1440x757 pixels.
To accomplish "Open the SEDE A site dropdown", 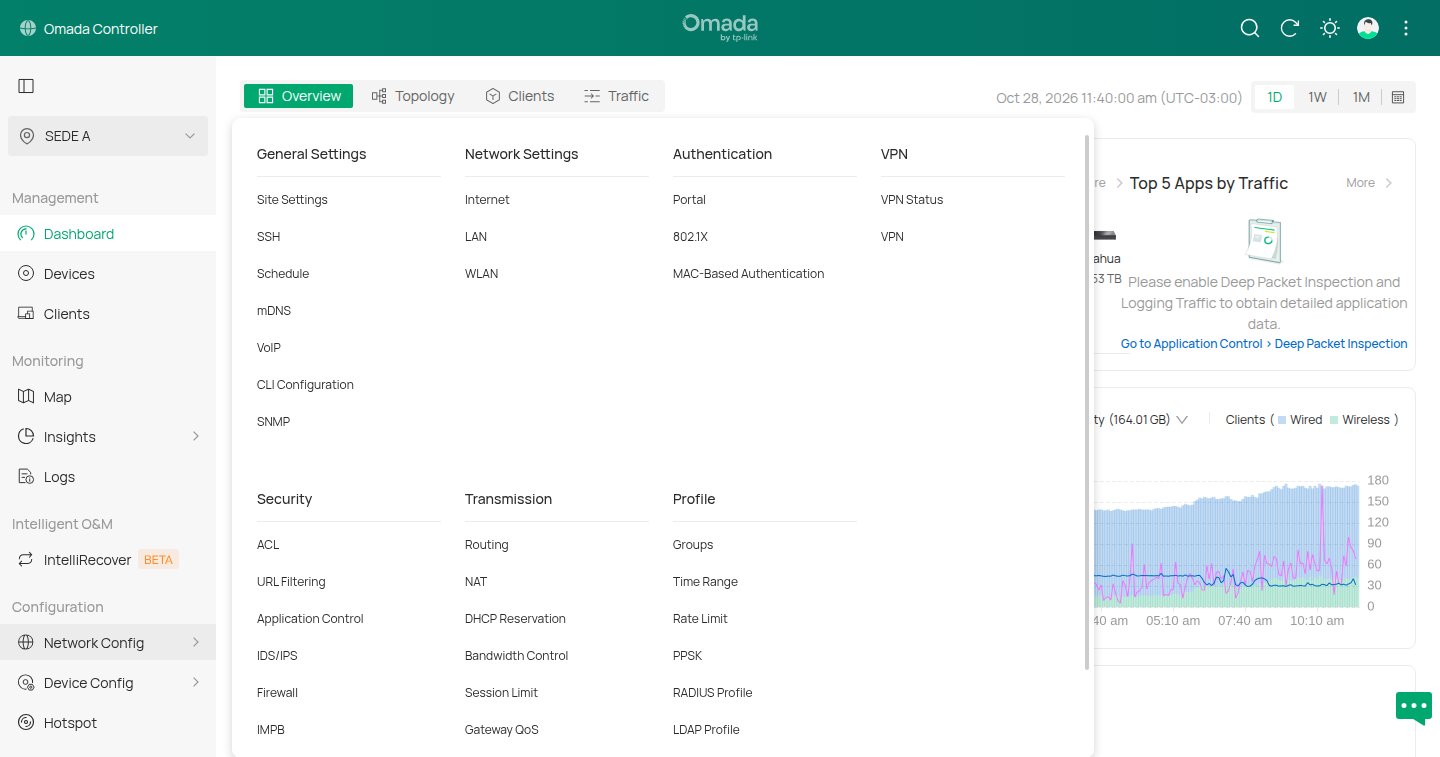I will pos(108,136).
